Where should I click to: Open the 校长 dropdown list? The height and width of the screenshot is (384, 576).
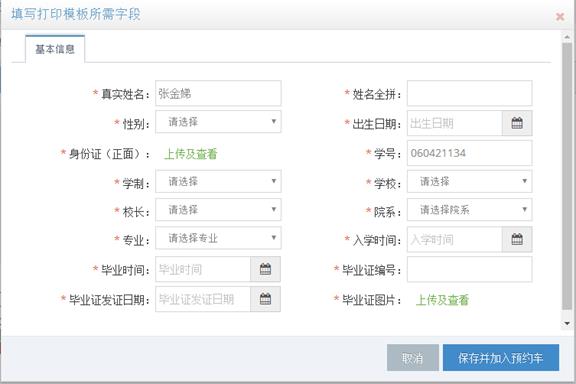218,210
